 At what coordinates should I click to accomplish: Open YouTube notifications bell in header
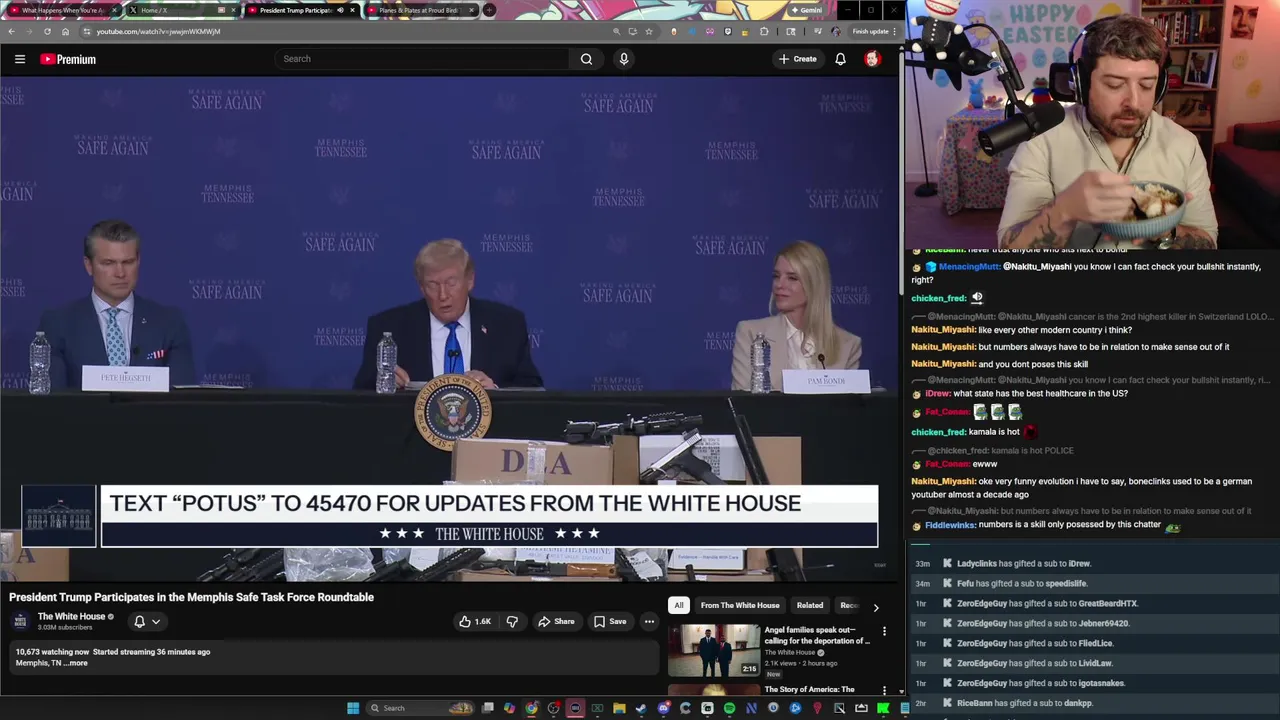click(x=840, y=59)
